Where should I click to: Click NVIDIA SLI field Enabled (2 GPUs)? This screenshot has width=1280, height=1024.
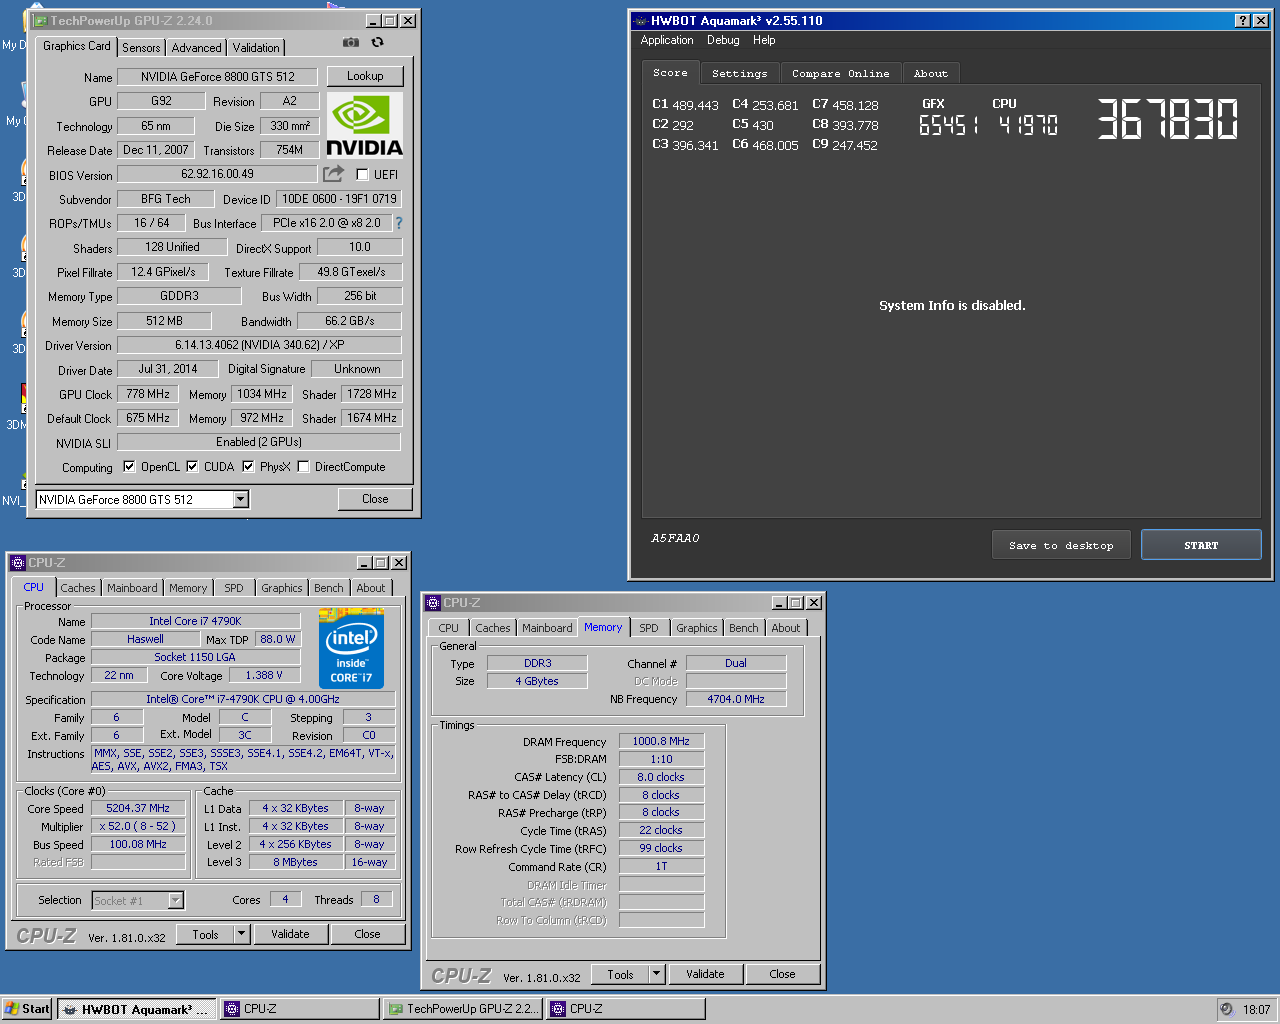pyautogui.click(x=259, y=442)
